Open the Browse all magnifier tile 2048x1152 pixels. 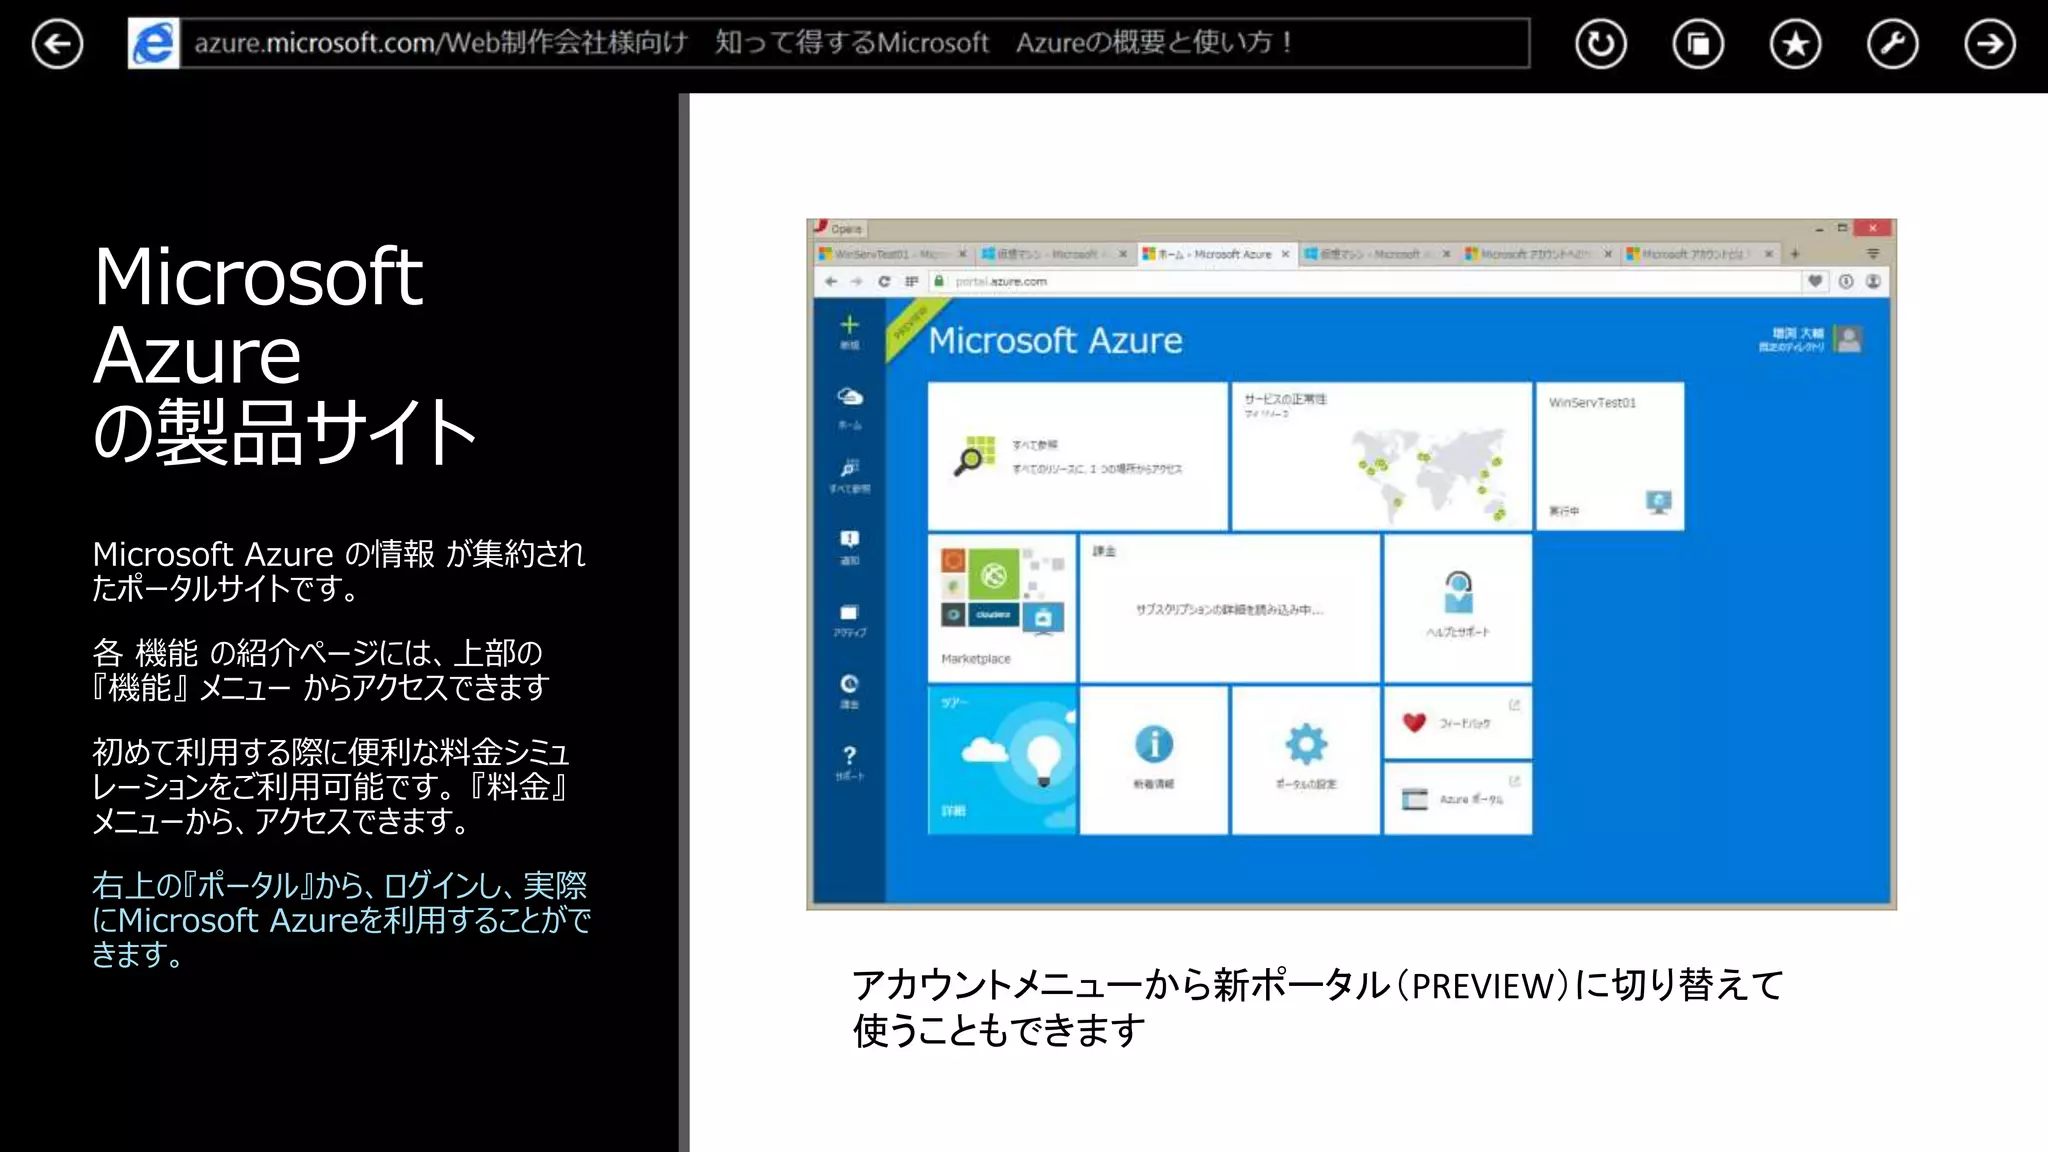[1077, 456]
